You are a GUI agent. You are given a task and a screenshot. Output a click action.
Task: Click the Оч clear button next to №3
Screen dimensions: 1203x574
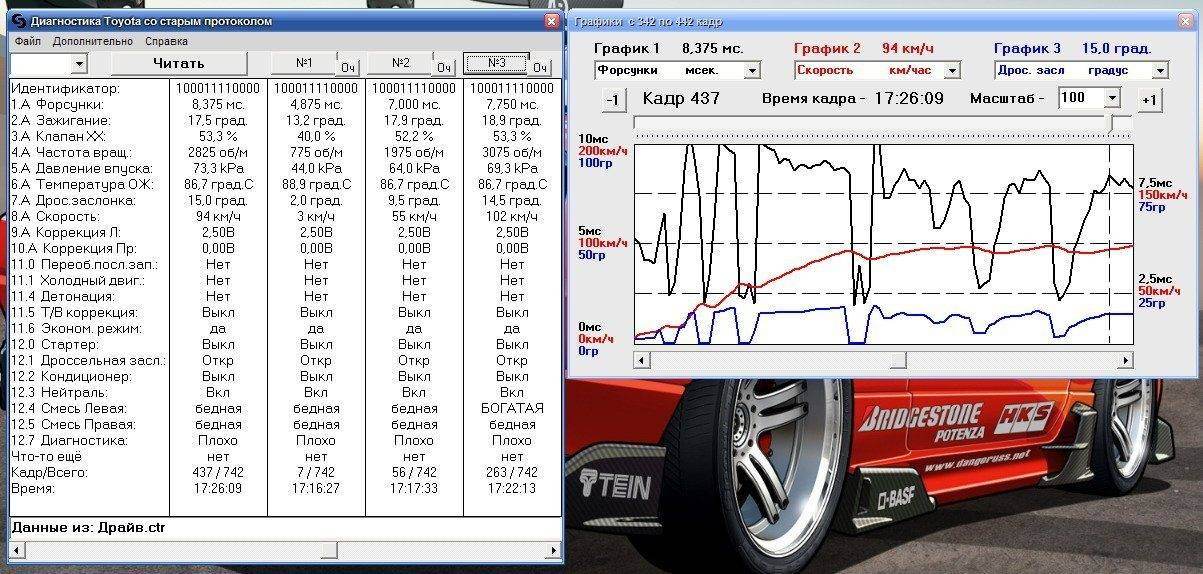pos(540,67)
